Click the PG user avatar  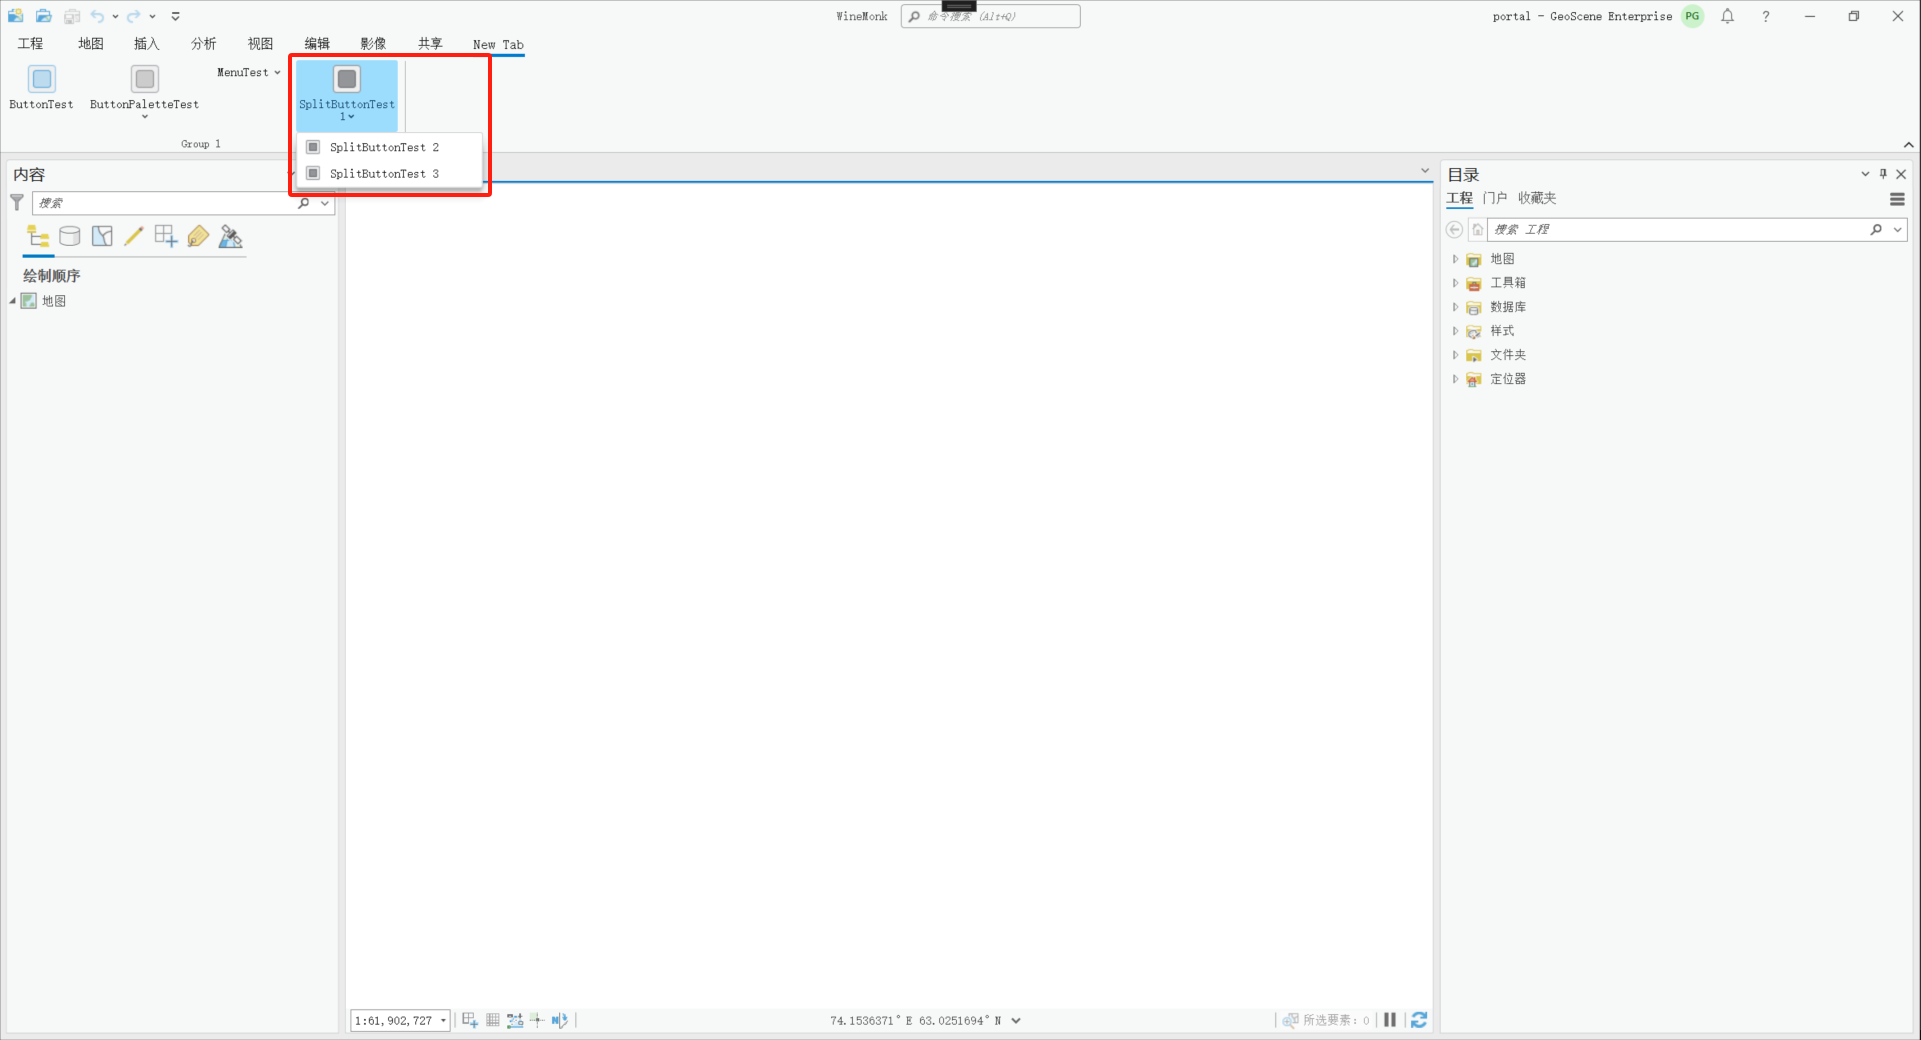coord(1692,16)
